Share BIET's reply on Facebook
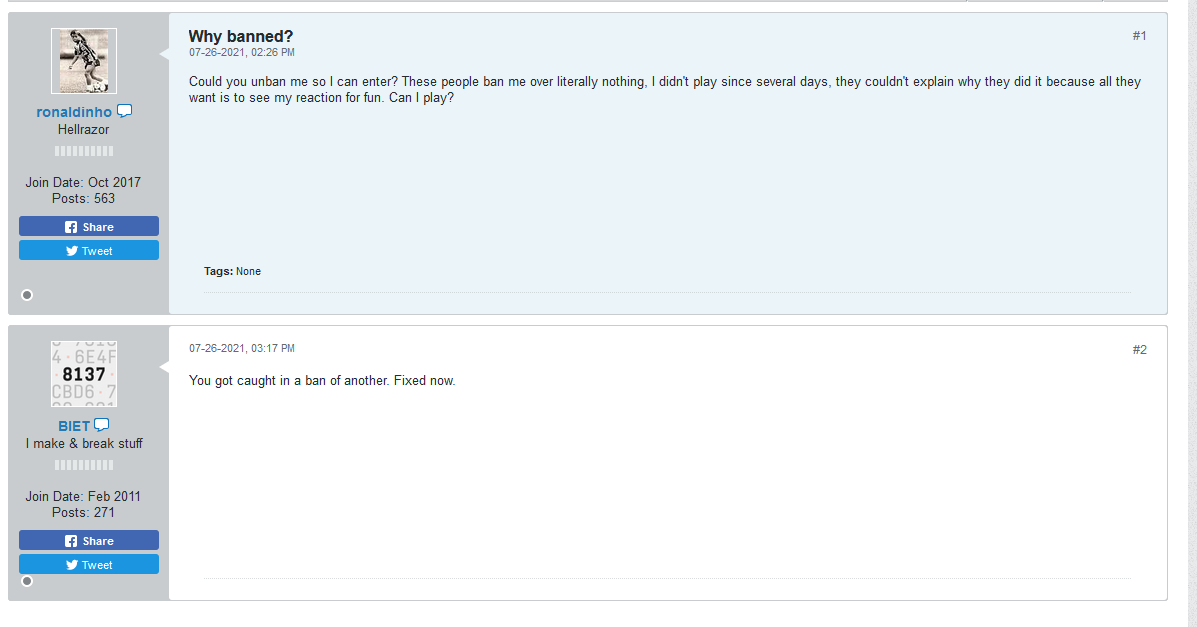 tap(89, 541)
